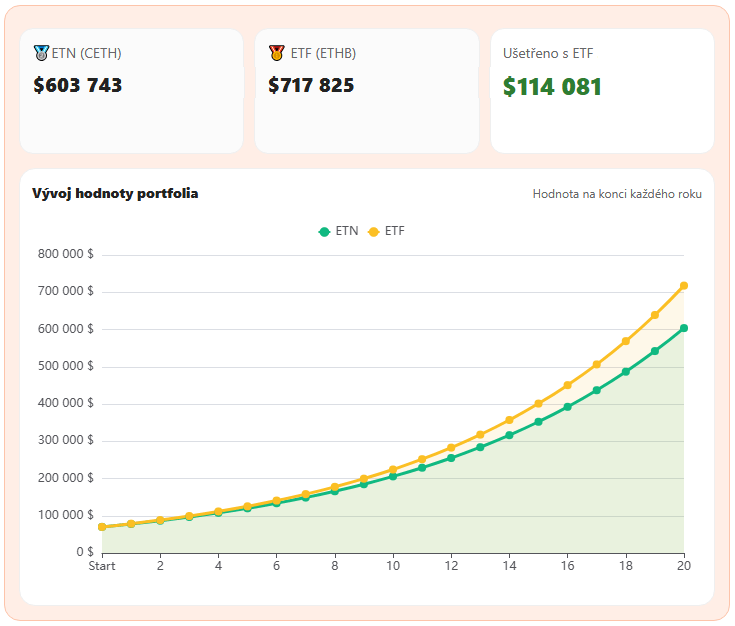Click the ETF data point at year 14
Viewport: 735px width, 626px height.
509,420
